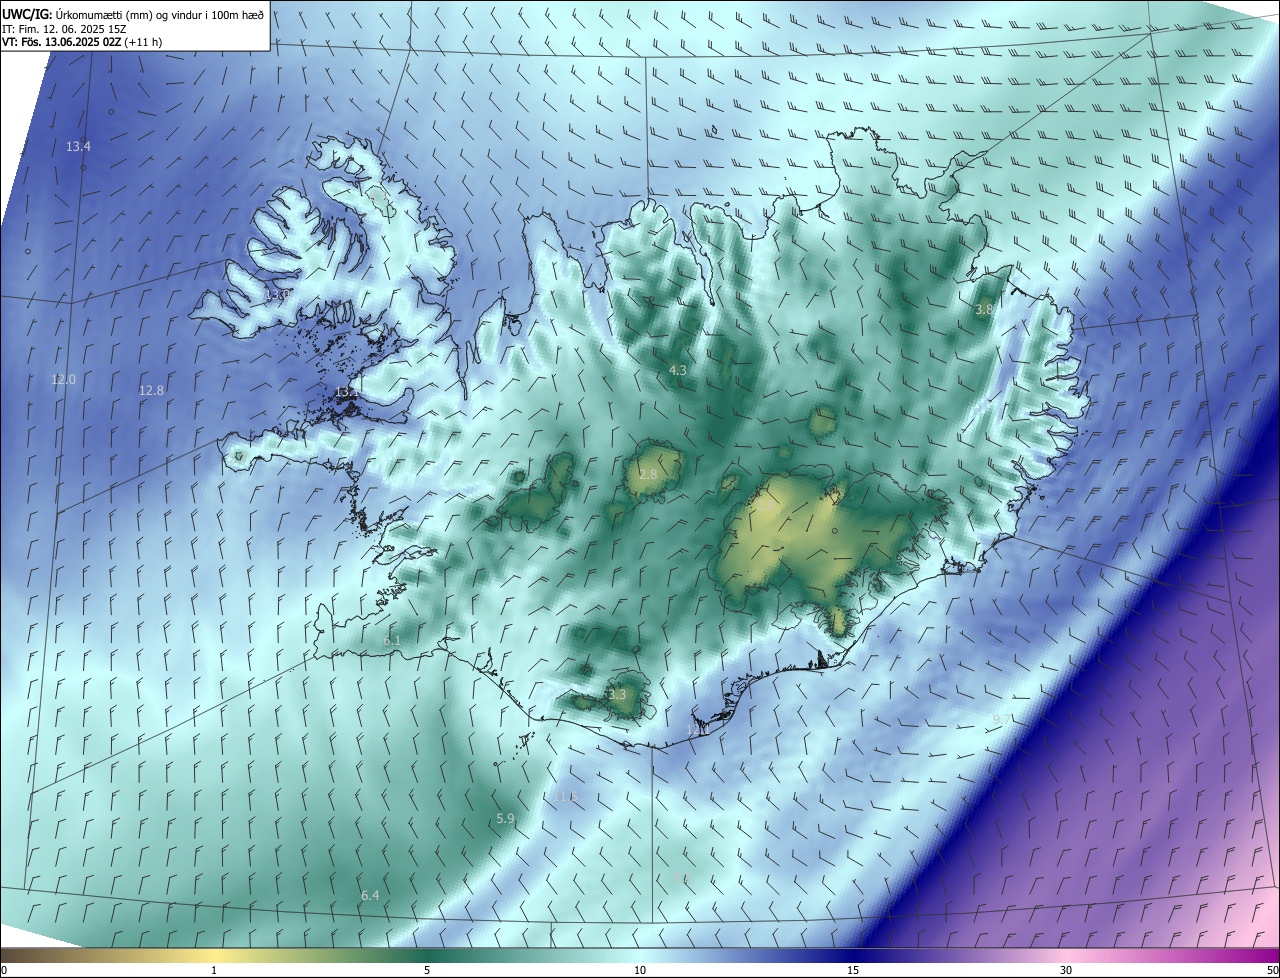Select the initial time line 'IT: Fim. 12. 06. 2025 15Z'
The image size is (1280, 978).
pyautogui.click(x=66, y=28)
